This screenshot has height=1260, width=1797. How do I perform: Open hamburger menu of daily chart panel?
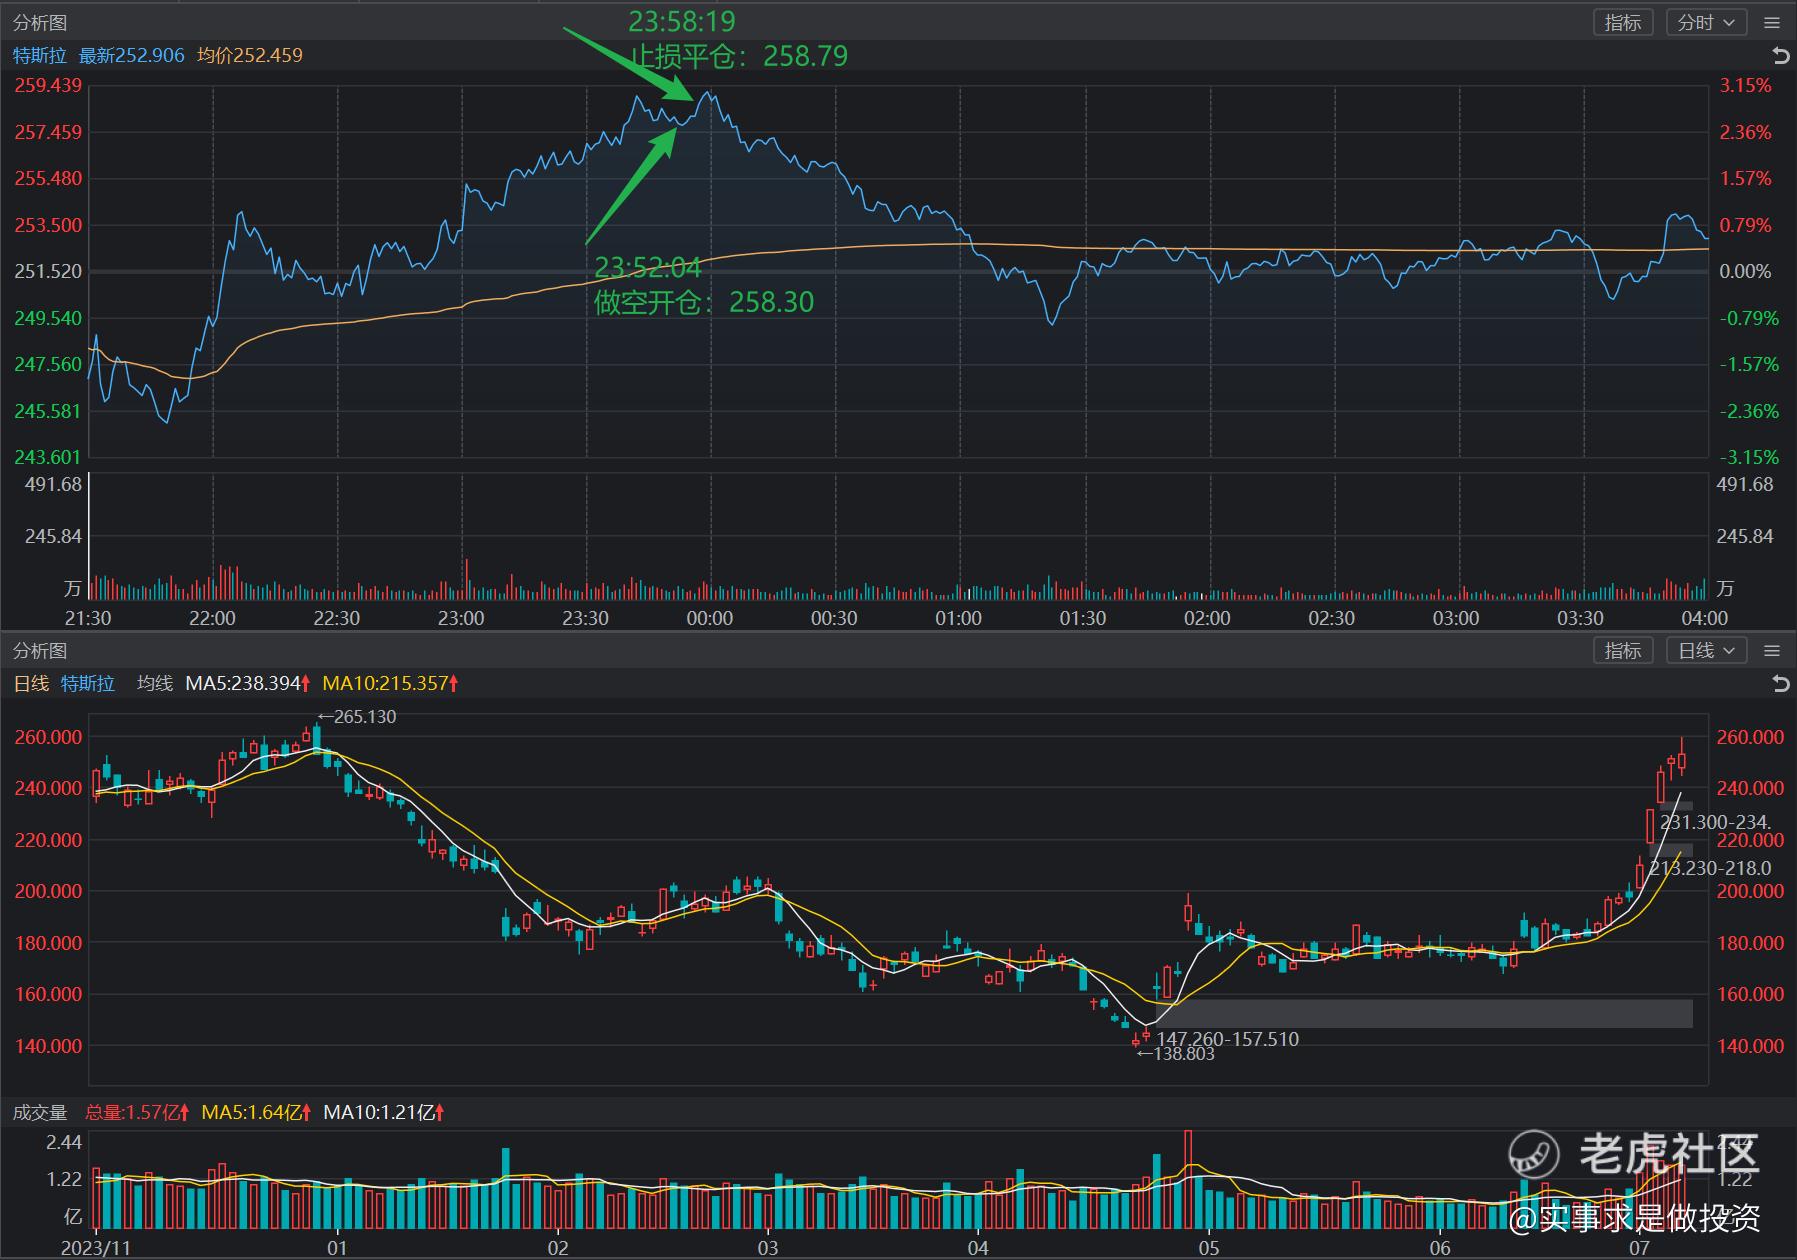click(x=1773, y=650)
